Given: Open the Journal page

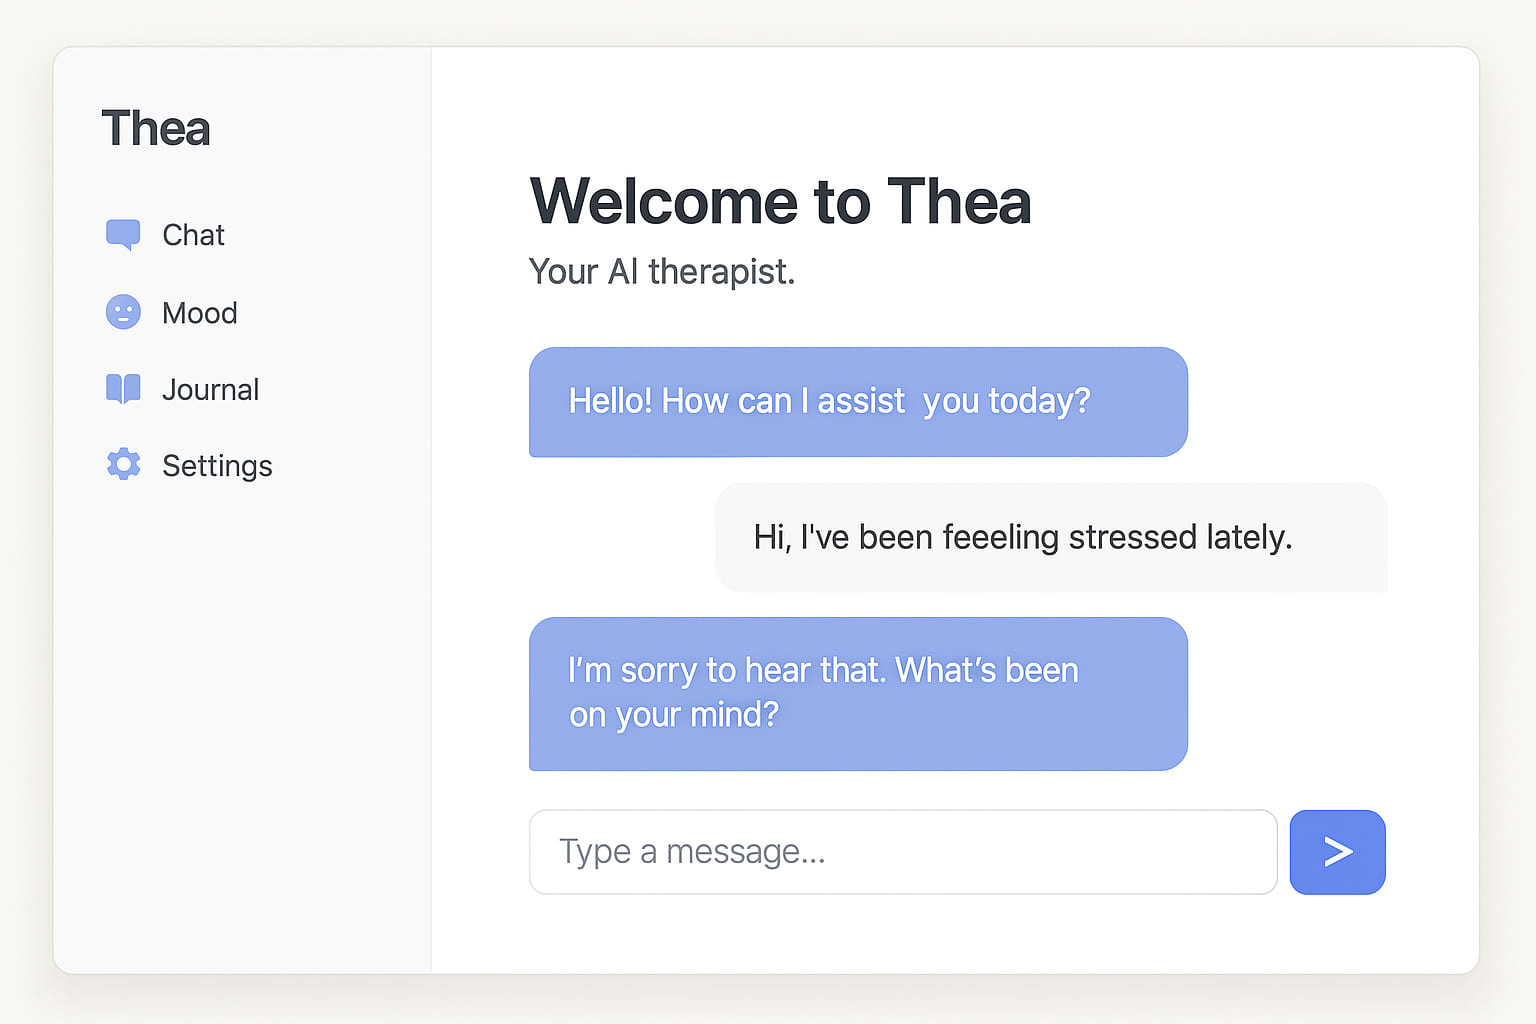Looking at the screenshot, I should coord(210,389).
